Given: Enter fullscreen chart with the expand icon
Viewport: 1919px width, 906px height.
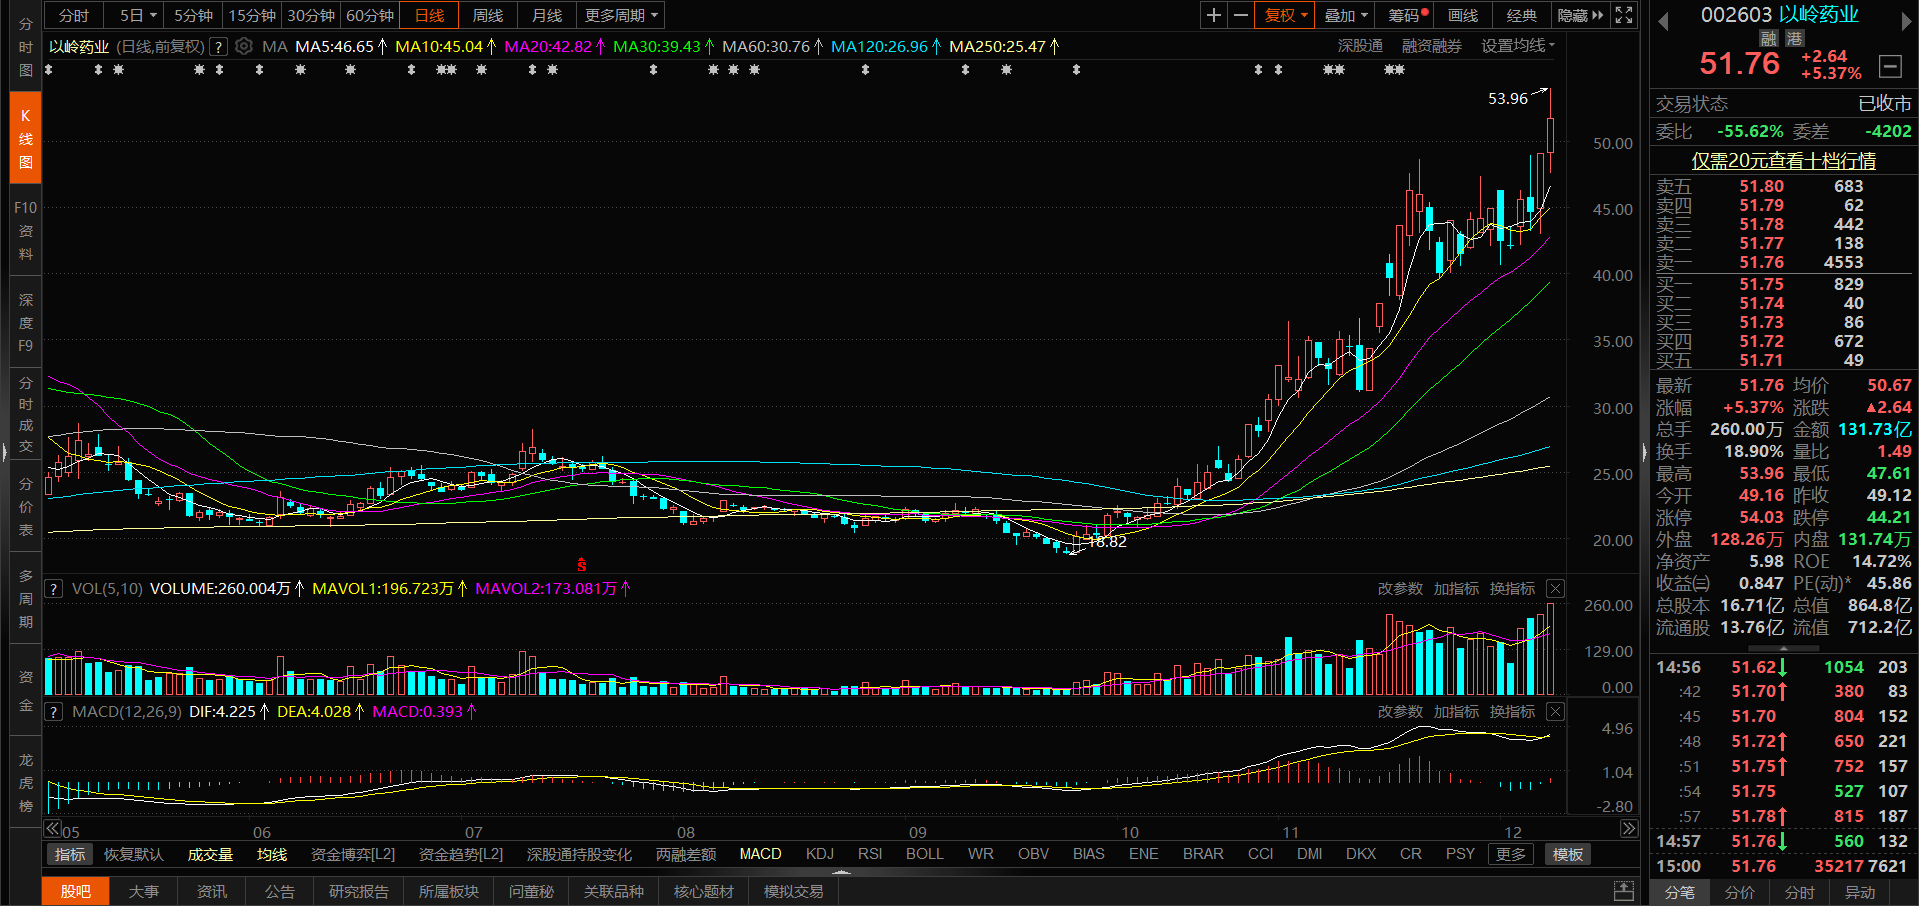Looking at the screenshot, I should coord(1624,15).
